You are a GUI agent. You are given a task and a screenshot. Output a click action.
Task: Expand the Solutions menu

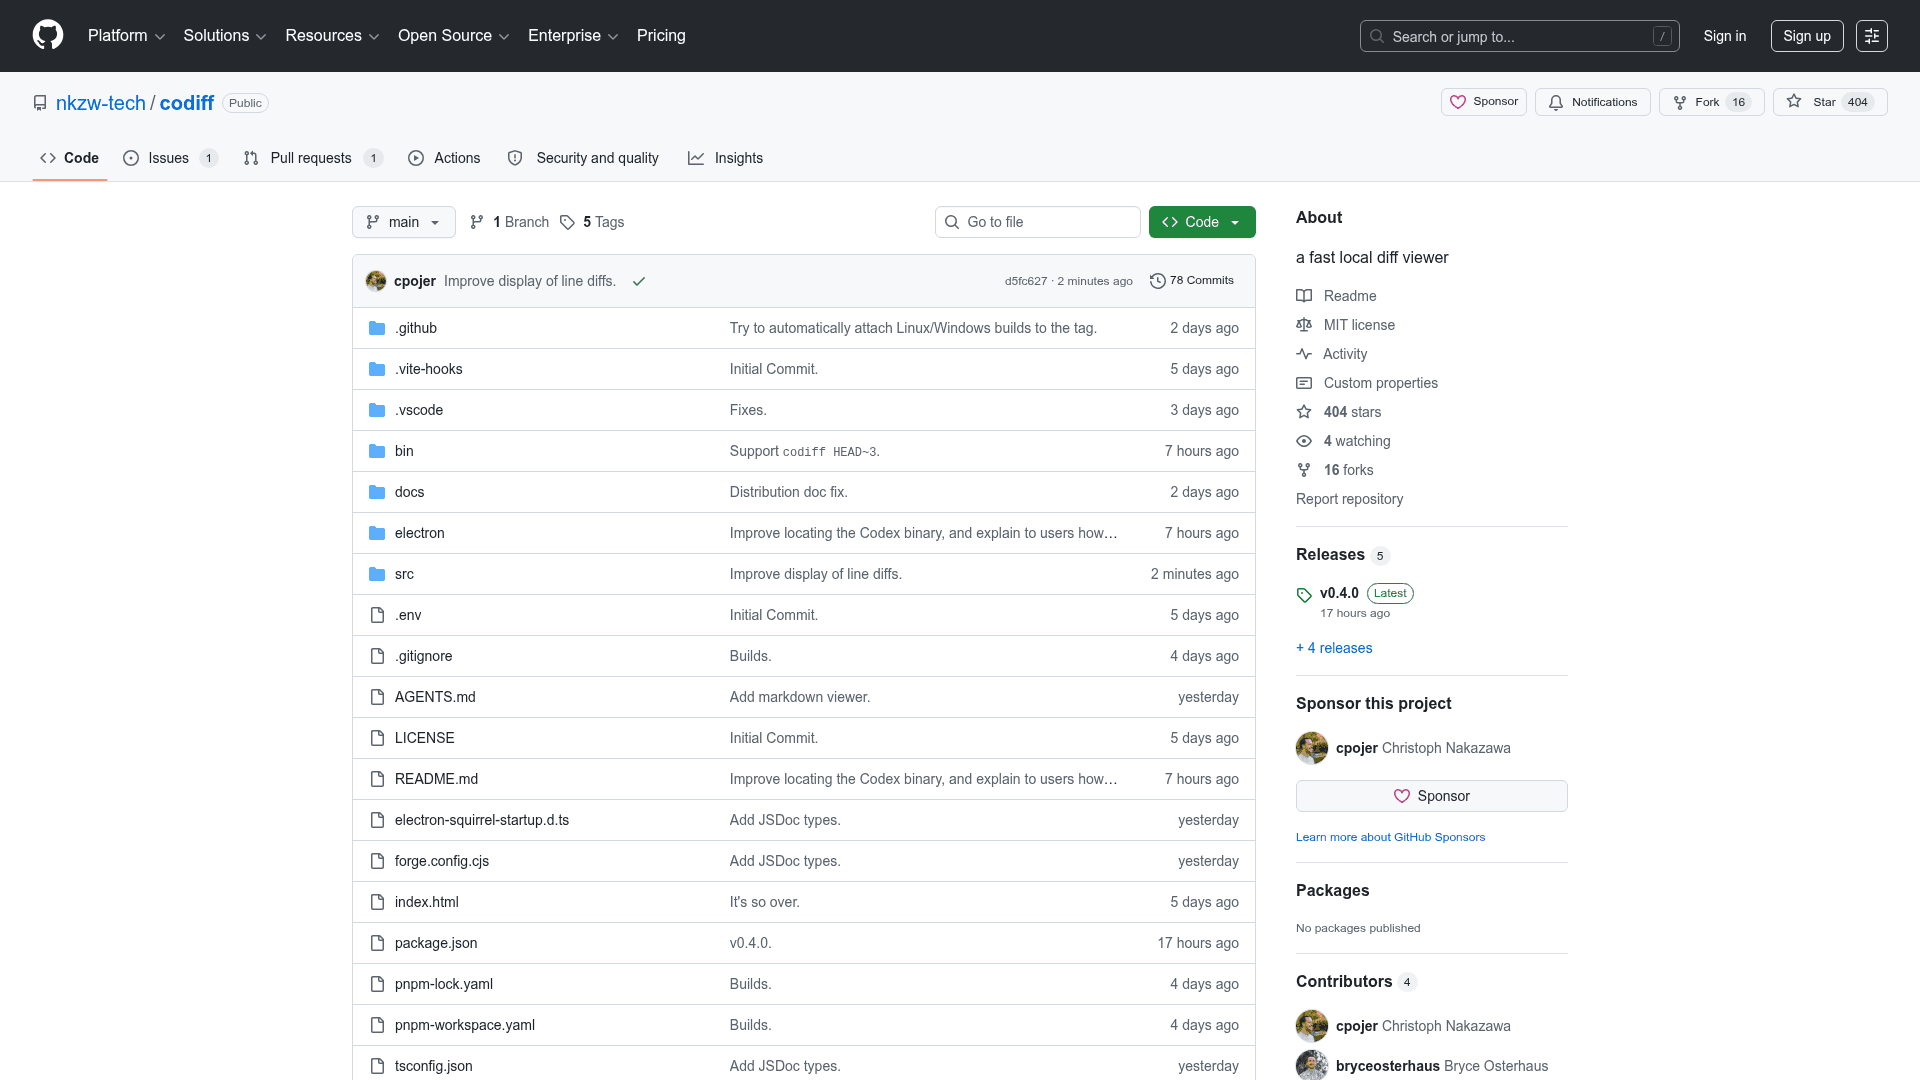coord(225,36)
